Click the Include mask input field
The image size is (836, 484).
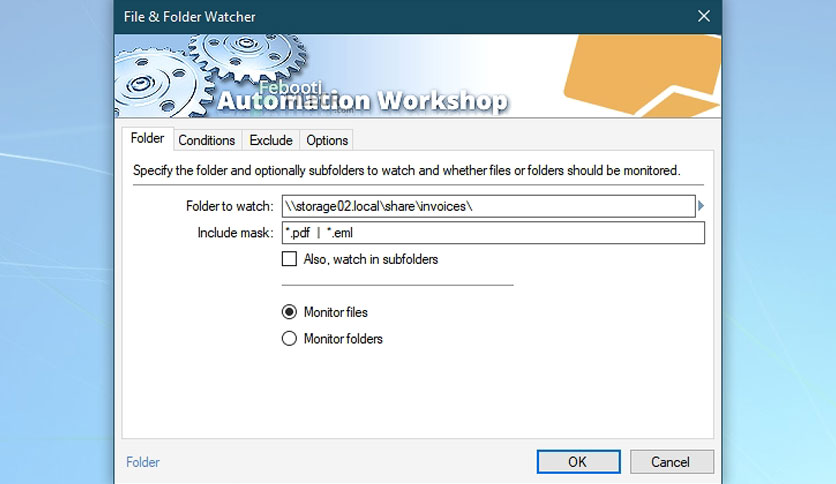point(493,233)
